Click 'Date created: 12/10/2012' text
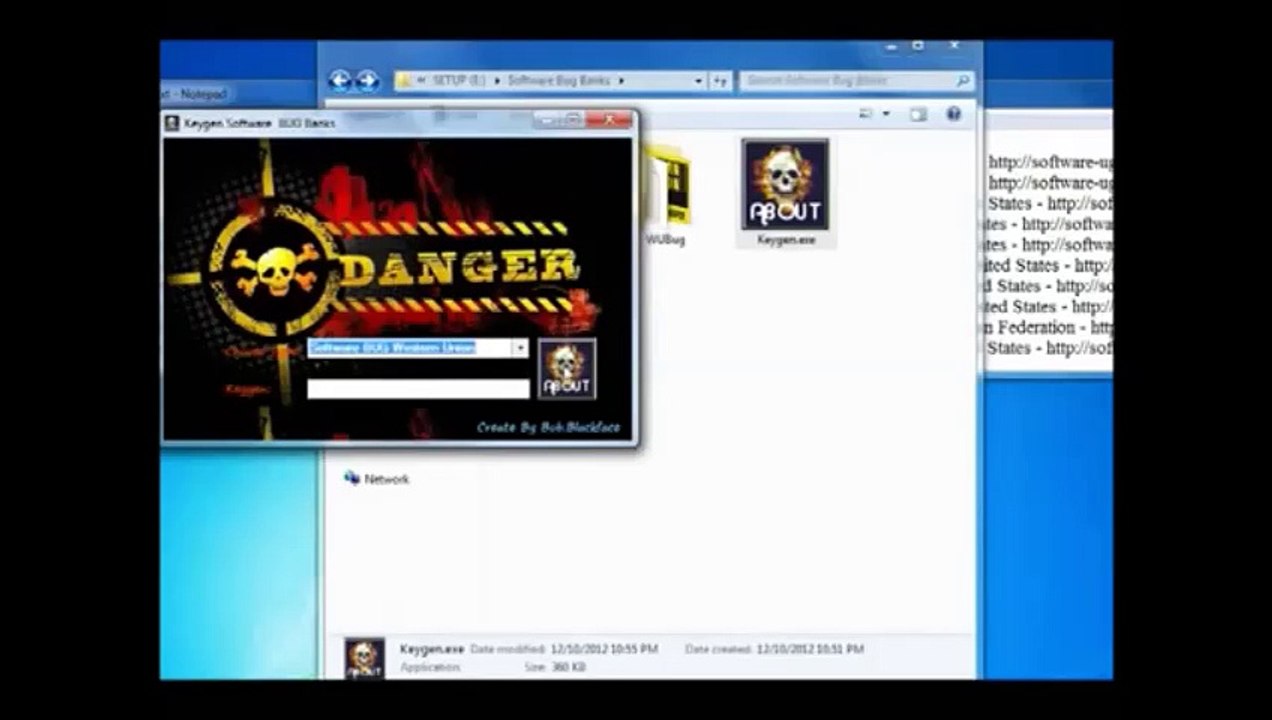Image resolution: width=1272 pixels, height=720 pixels. click(x=774, y=649)
